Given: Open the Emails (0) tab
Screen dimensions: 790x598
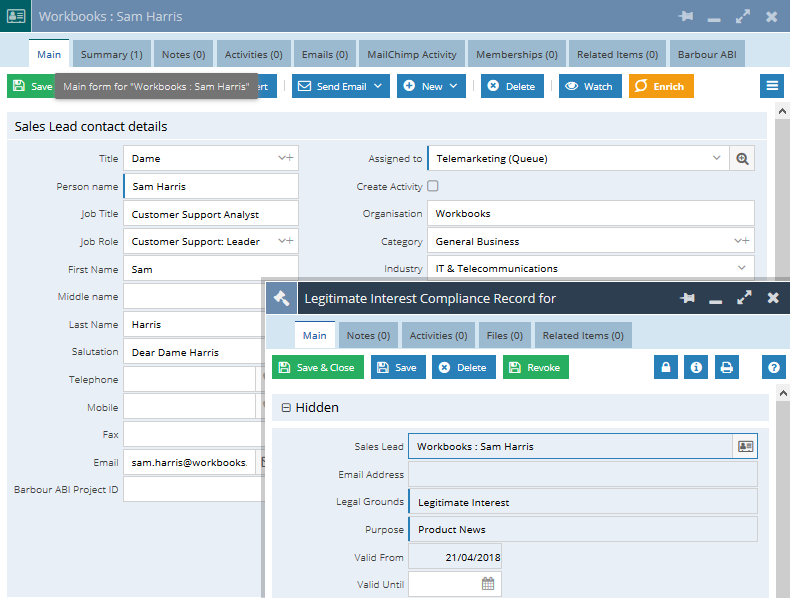Looking at the screenshot, I should 325,54.
